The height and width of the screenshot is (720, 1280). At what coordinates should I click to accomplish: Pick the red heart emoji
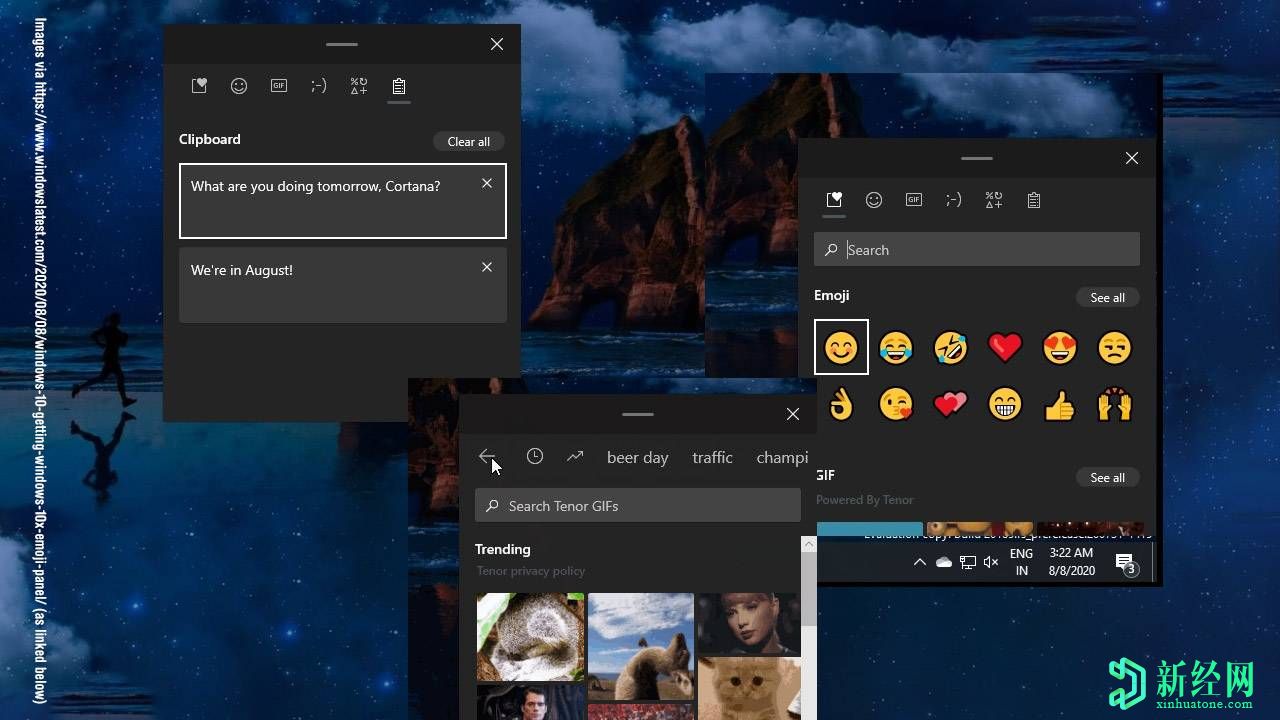coord(1004,347)
